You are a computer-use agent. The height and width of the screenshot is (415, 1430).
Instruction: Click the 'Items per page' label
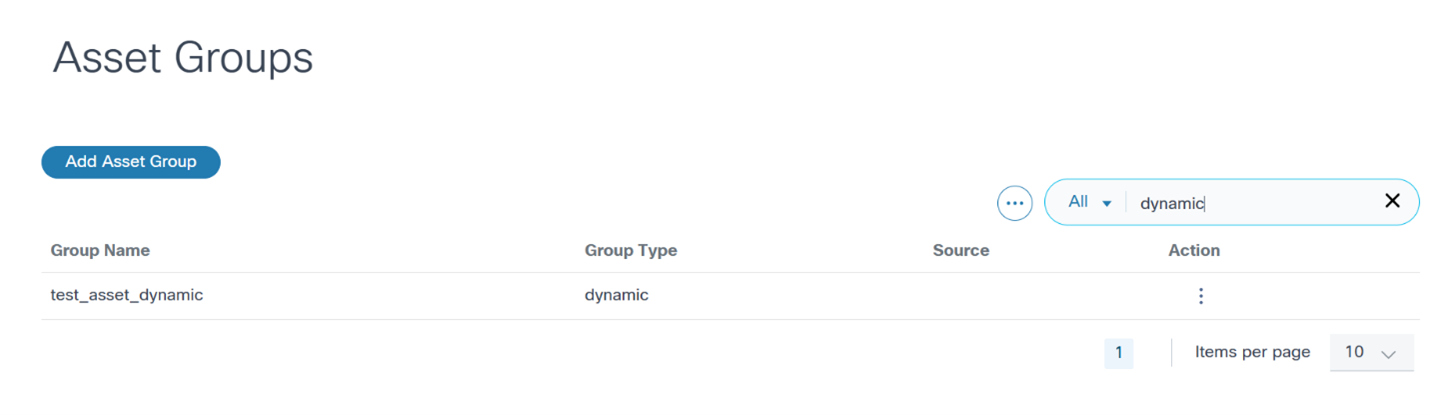point(1252,352)
